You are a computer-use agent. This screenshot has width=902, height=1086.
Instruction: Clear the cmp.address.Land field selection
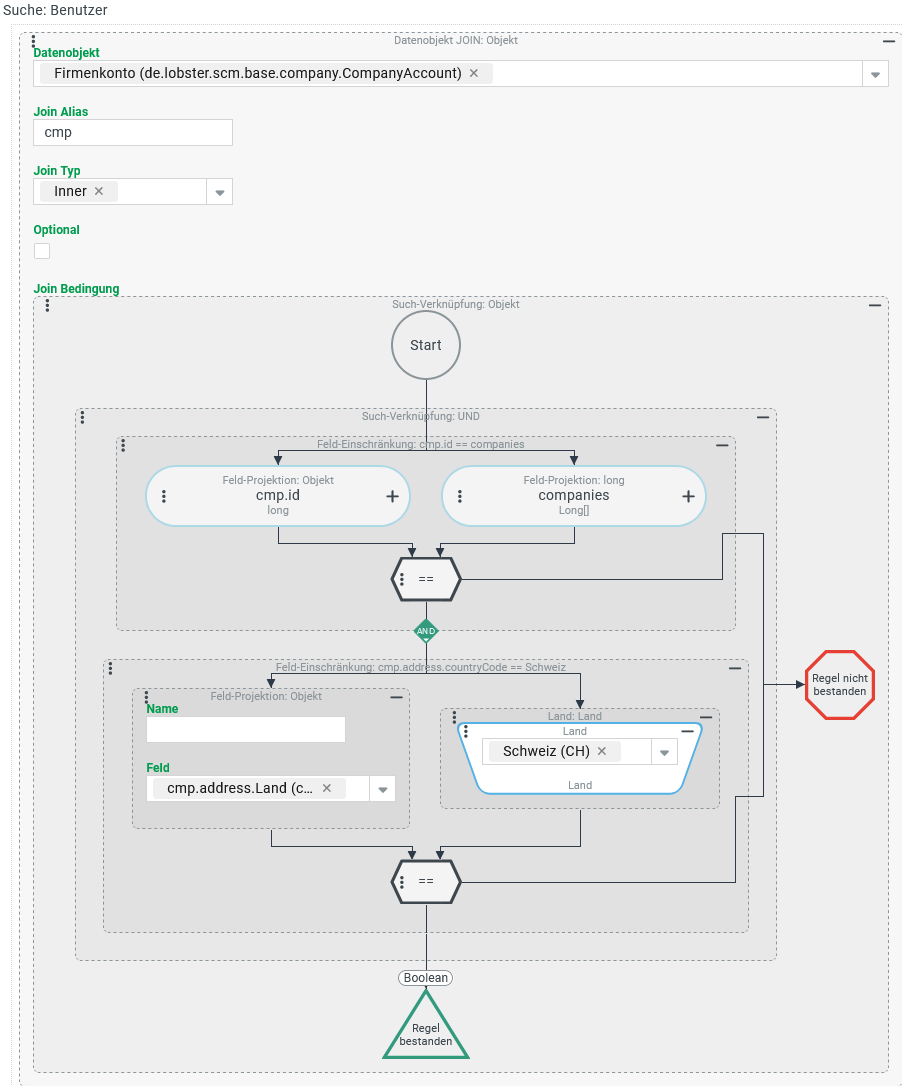point(326,788)
